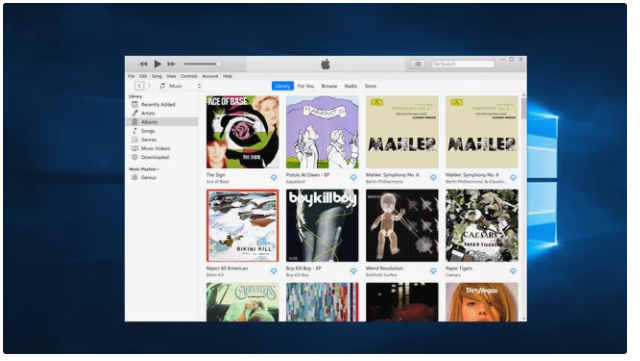Open the Weird Revolution album cover
This screenshot has width=640, height=361.
tap(402, 225)
